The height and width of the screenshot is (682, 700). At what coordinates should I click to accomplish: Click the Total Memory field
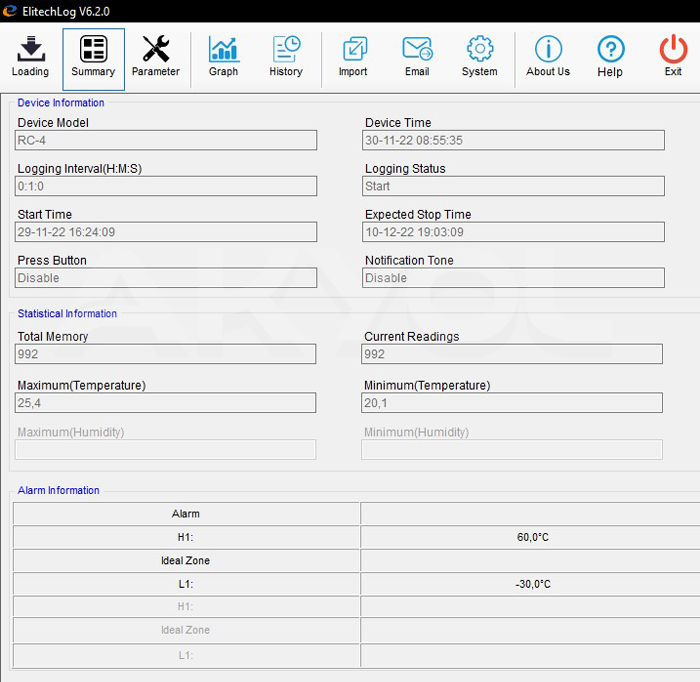(x=165, y=354)
